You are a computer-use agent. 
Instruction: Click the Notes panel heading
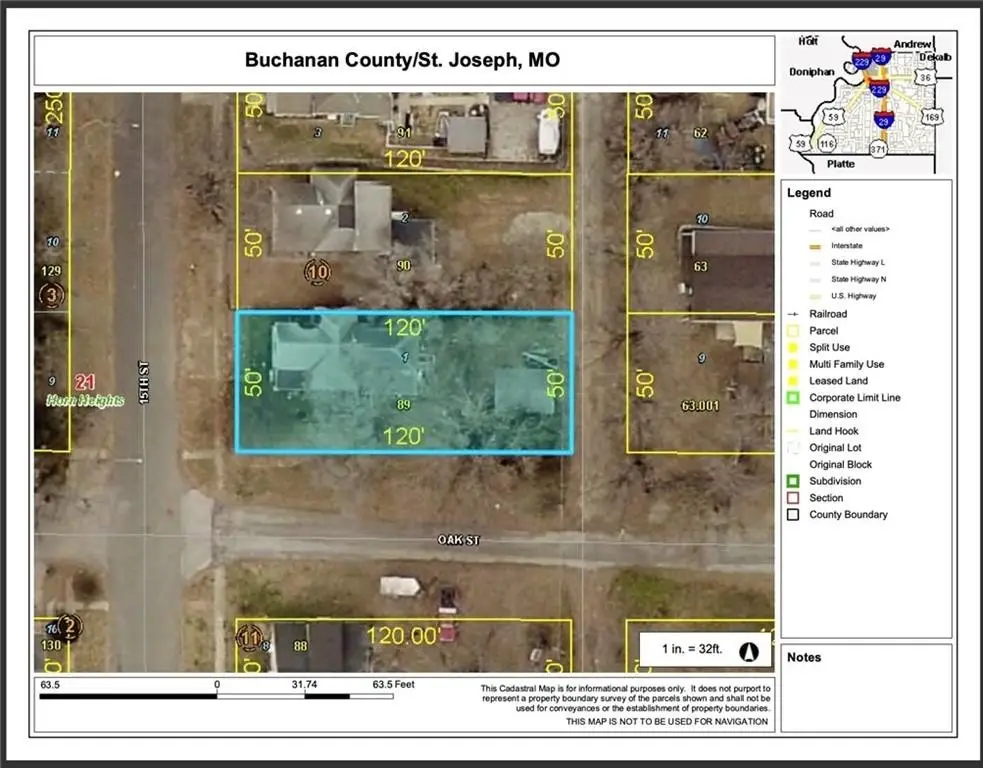(803, 657)
